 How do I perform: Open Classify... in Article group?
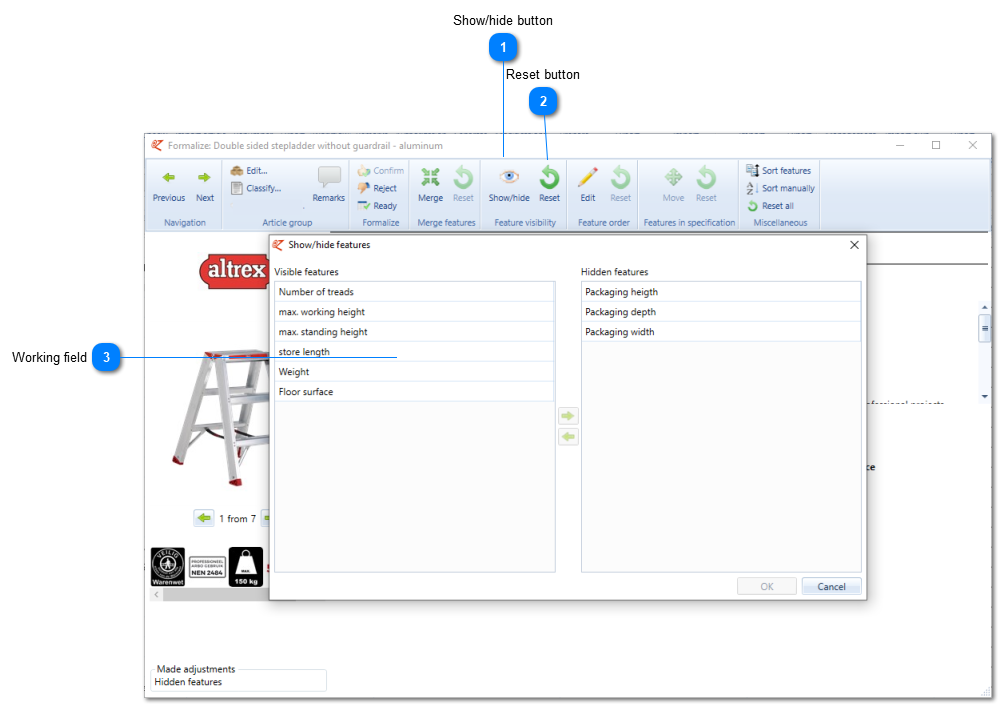point(256,188)
